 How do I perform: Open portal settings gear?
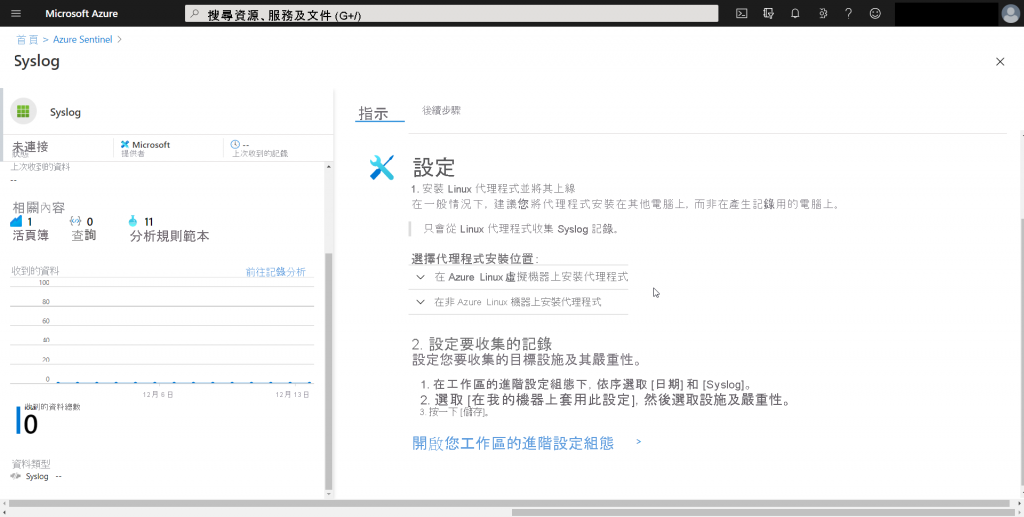point(822,13)
